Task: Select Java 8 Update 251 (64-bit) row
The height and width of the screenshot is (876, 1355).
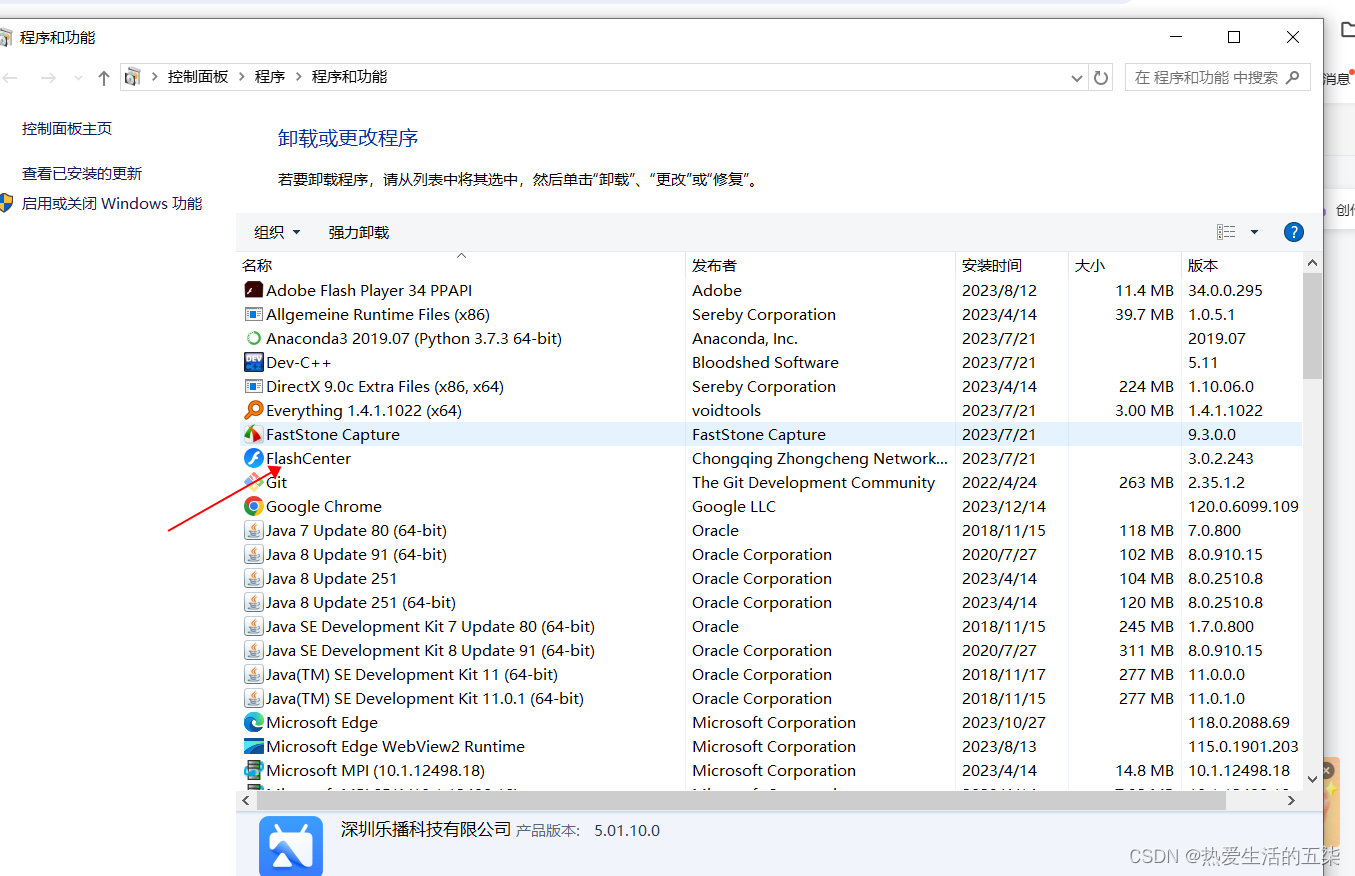Action: [x=770, y=602]
